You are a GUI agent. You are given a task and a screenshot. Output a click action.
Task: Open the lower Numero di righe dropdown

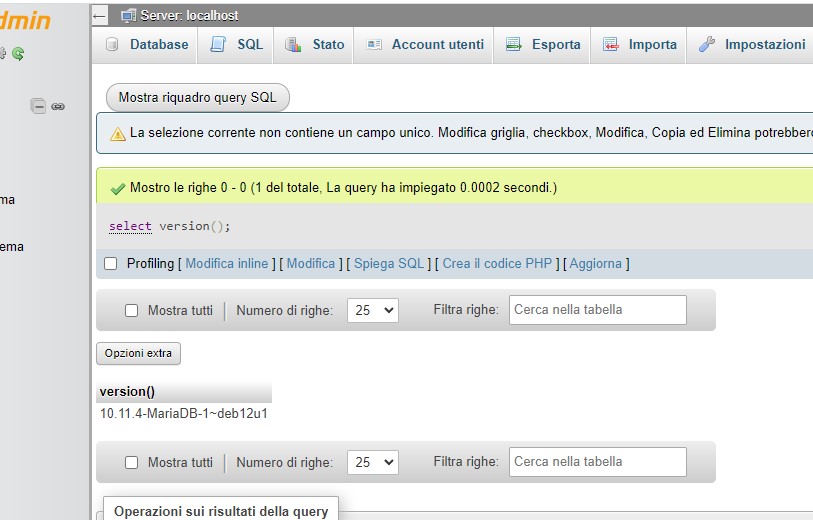[372, 463]
